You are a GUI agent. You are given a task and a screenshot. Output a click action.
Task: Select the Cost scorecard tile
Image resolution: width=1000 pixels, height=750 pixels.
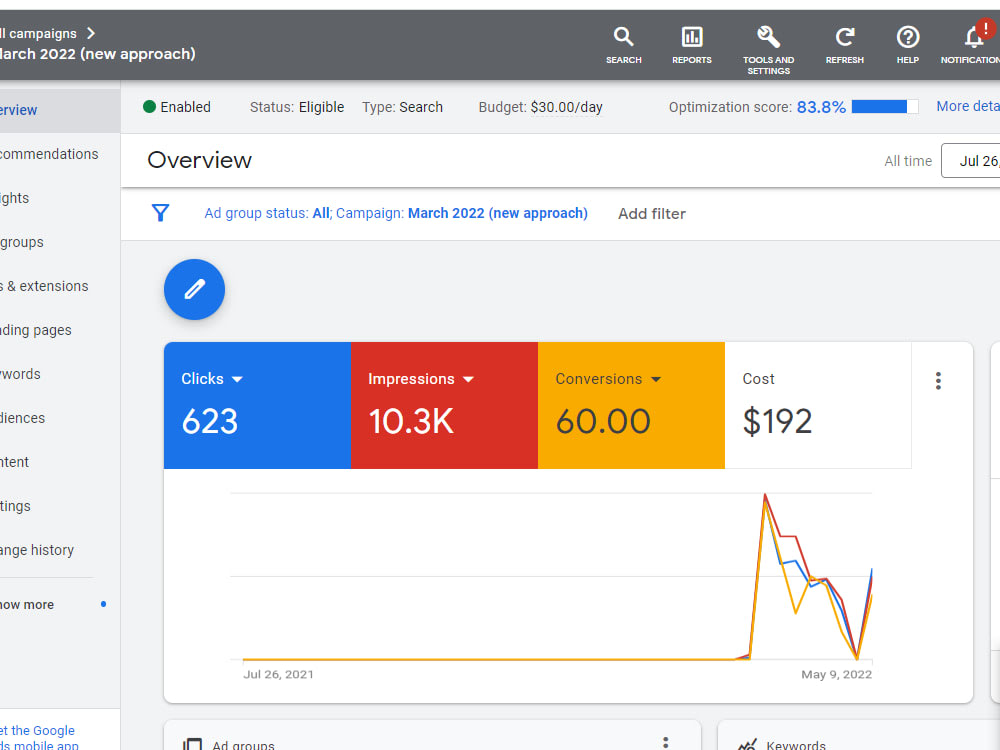coord(818,406)
